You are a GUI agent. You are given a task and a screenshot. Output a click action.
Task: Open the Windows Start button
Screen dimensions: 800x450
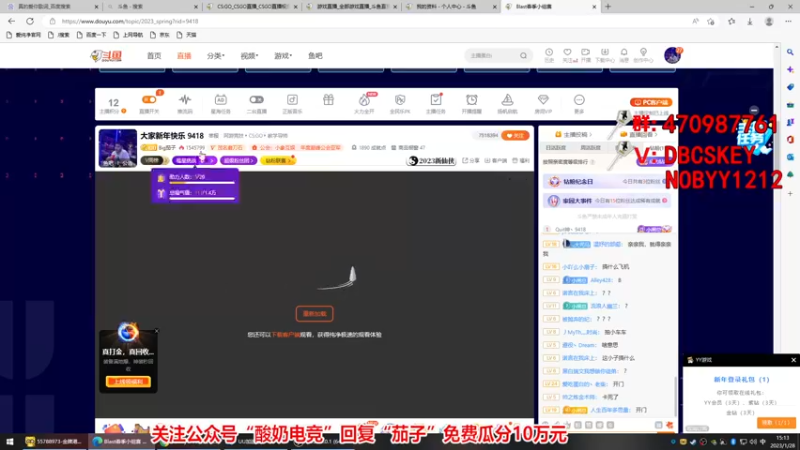9,442
